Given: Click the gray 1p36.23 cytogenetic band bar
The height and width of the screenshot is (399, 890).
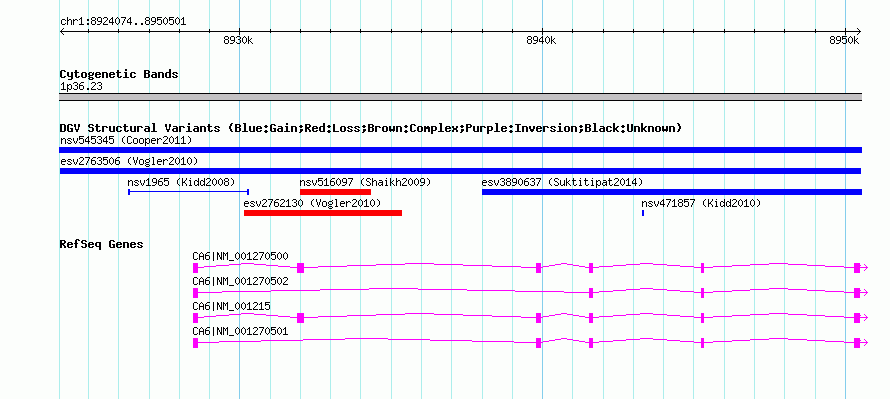Looking at the screenshot, I should pyautogui.click(x=460, y=97).
